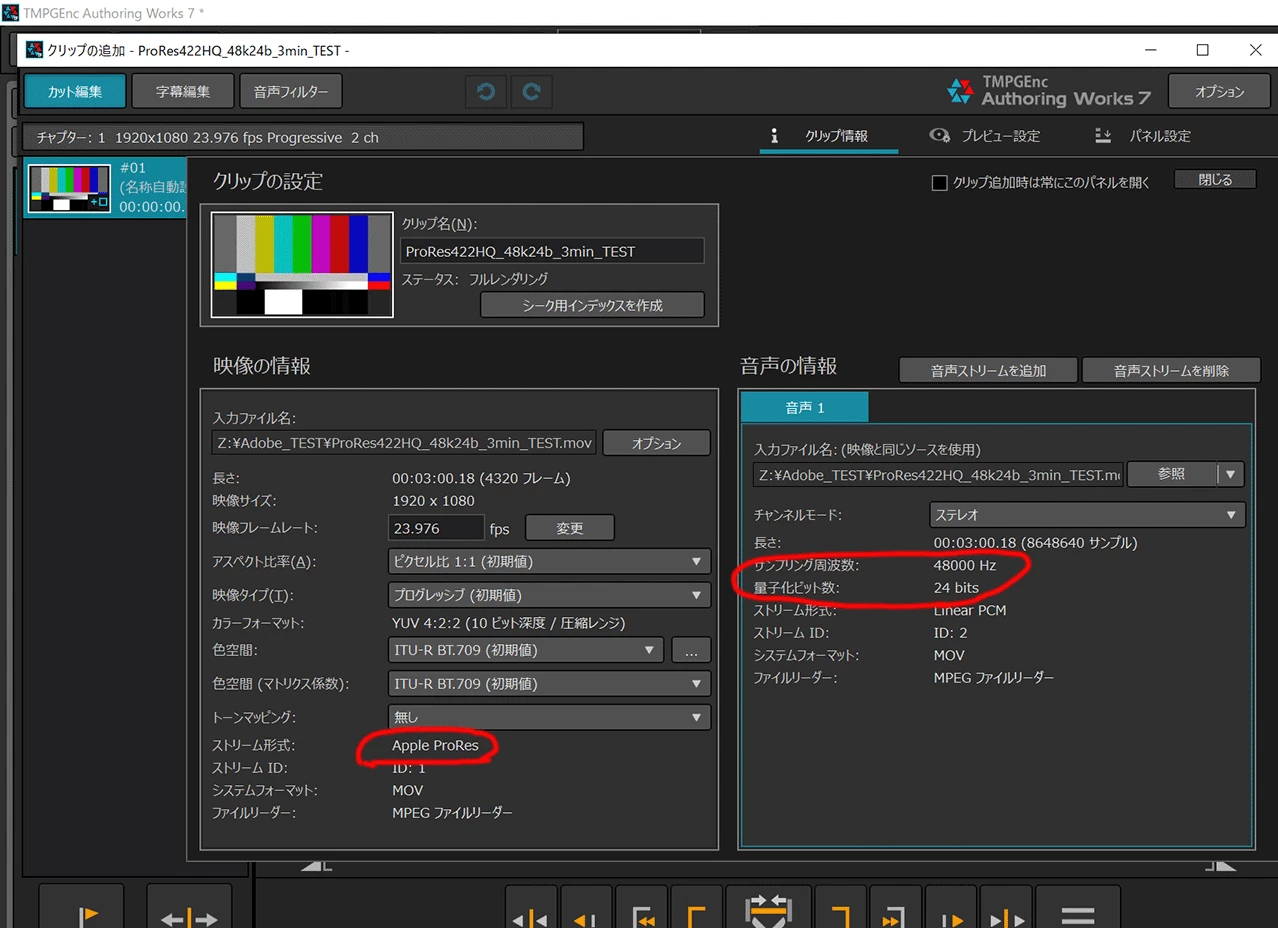Click the audio 入力ファイル名 path field
The image size is (1278, 928).
click(938, 474)
